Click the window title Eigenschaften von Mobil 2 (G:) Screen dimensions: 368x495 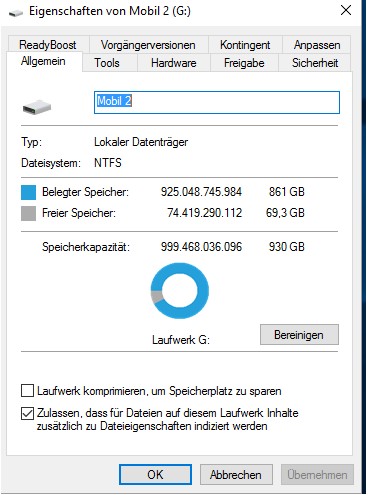tap(110, 11)
